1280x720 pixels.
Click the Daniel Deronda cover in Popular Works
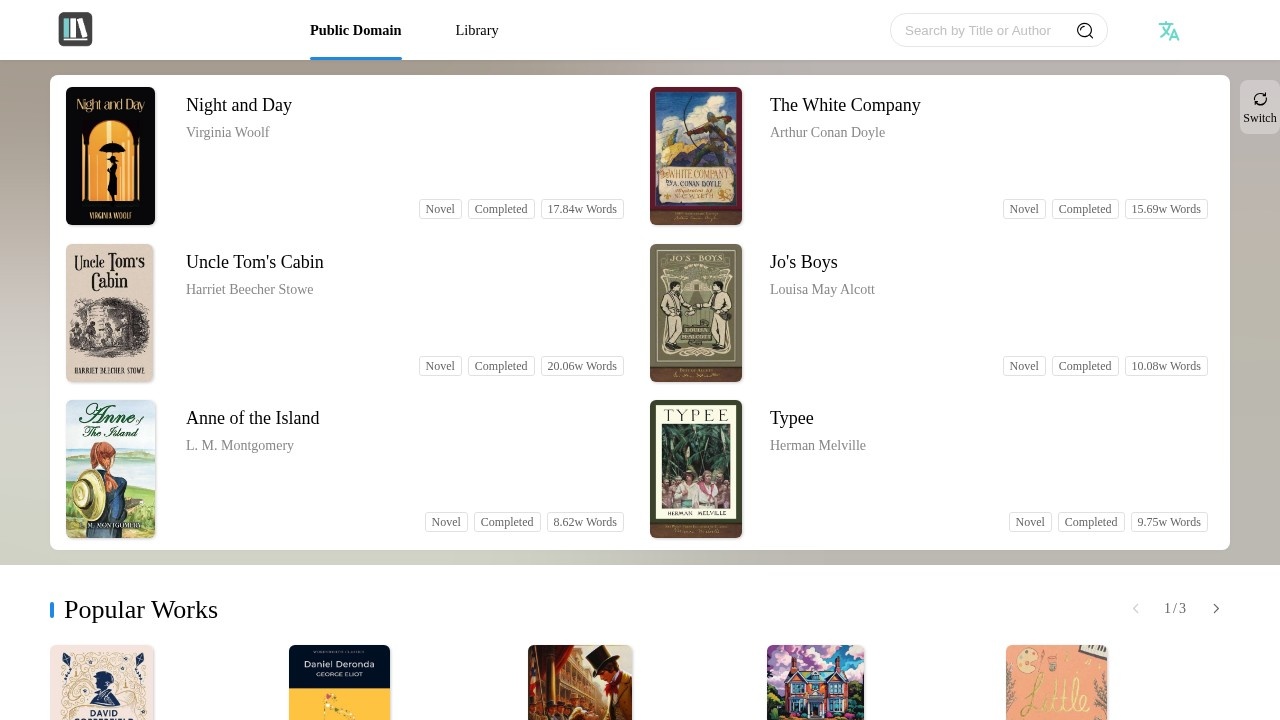click(339, 682)
